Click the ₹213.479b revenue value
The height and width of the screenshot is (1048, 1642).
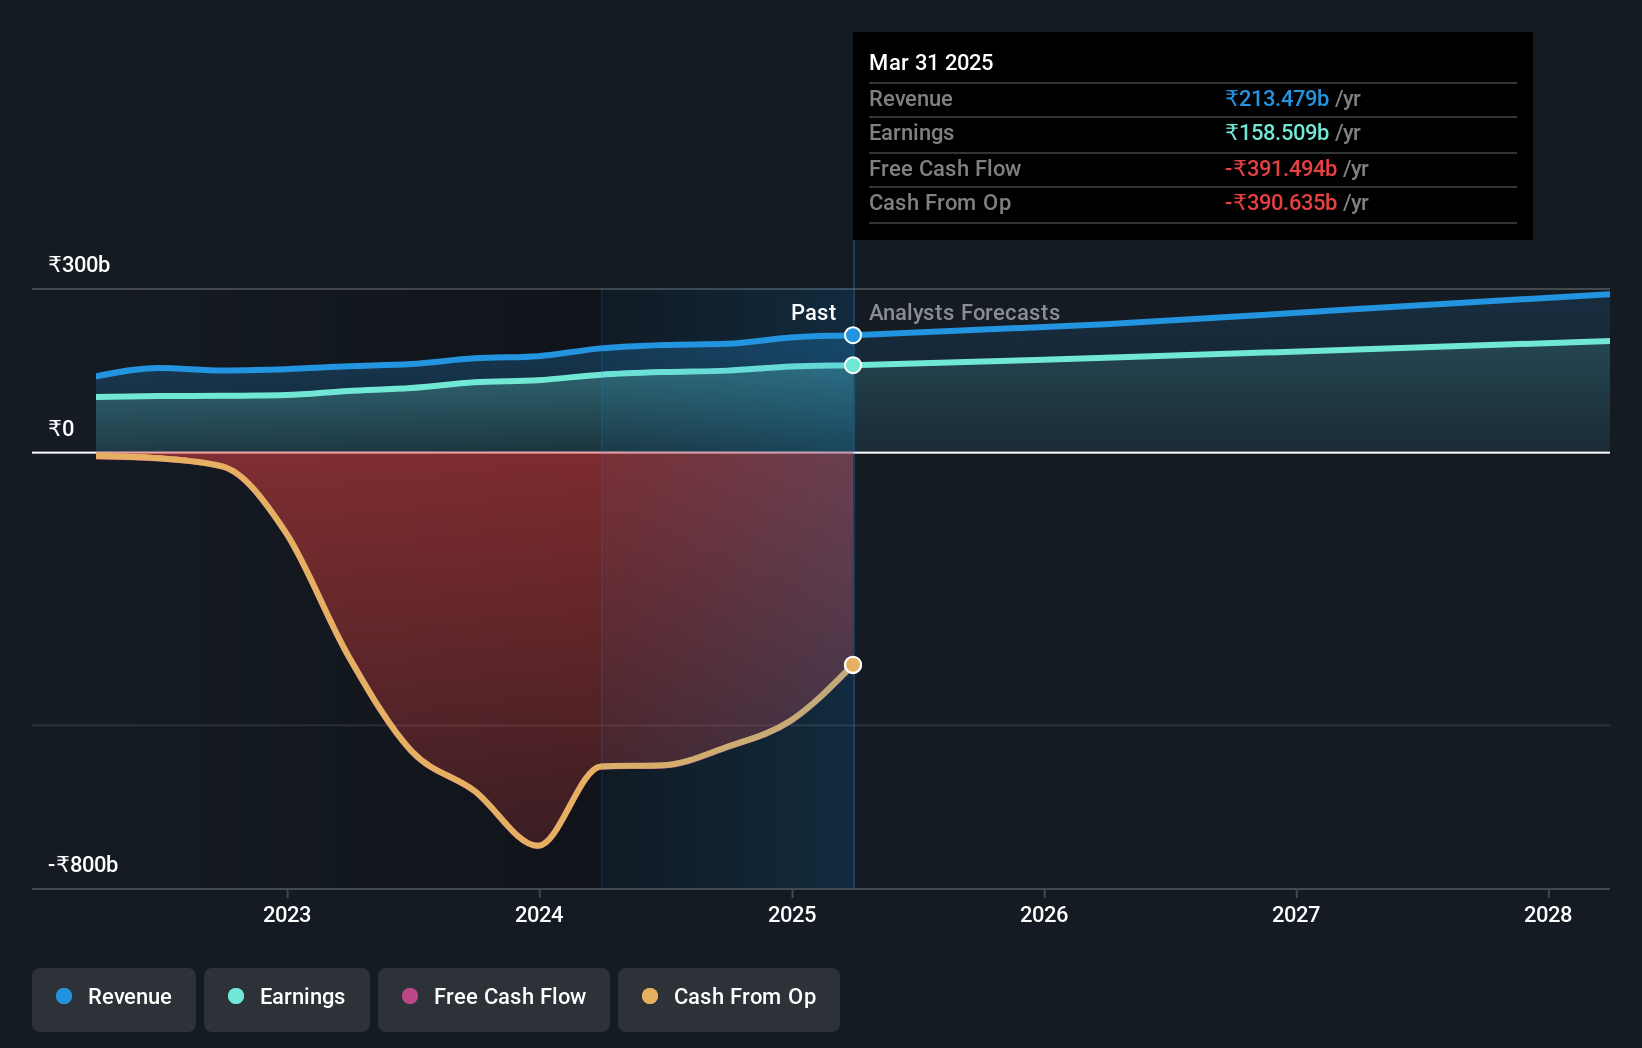(1277, 98)
